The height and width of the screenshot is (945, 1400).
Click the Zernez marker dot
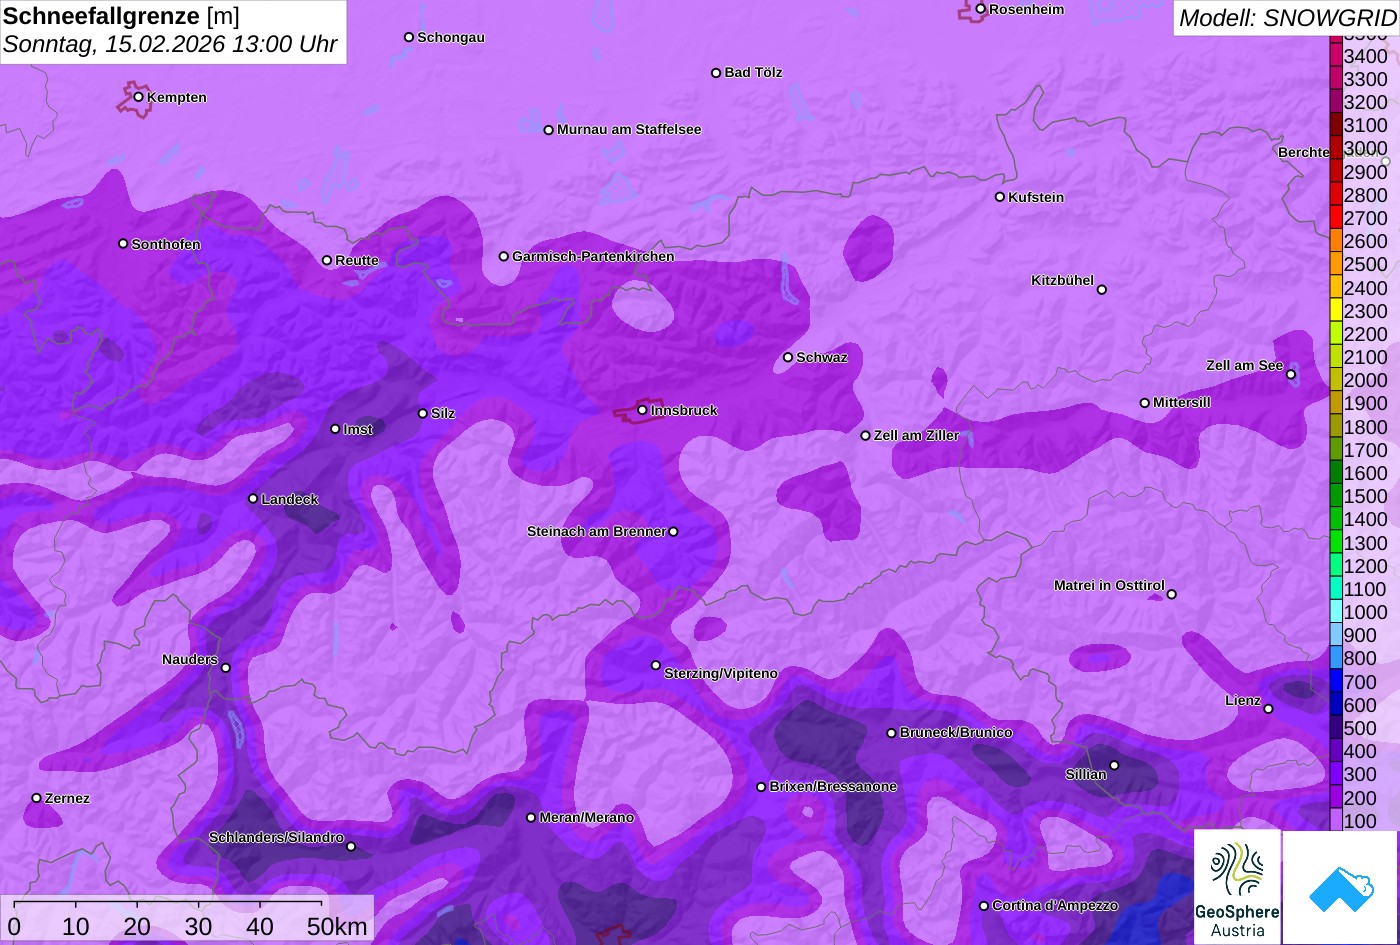tap(37, 798)
